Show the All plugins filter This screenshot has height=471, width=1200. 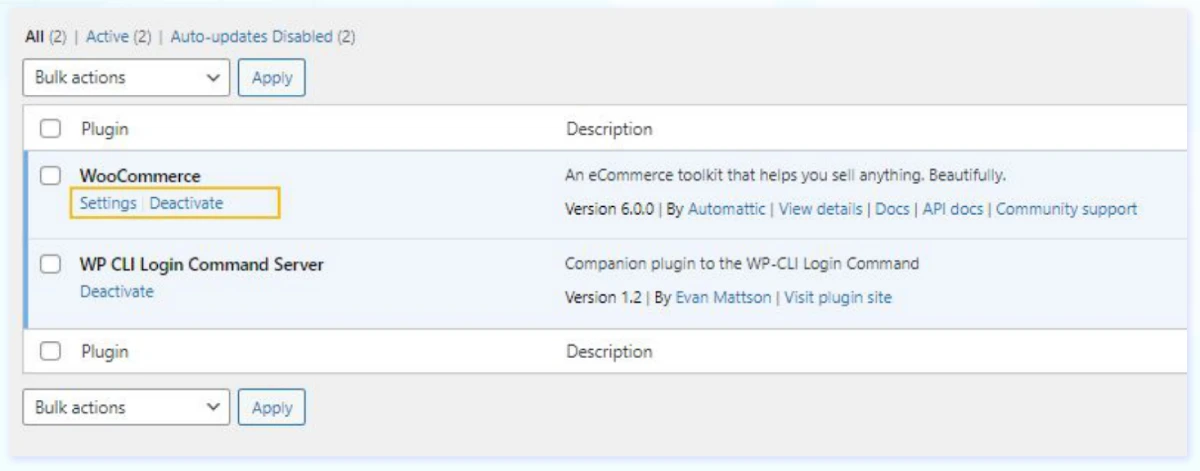click(34, 37)
